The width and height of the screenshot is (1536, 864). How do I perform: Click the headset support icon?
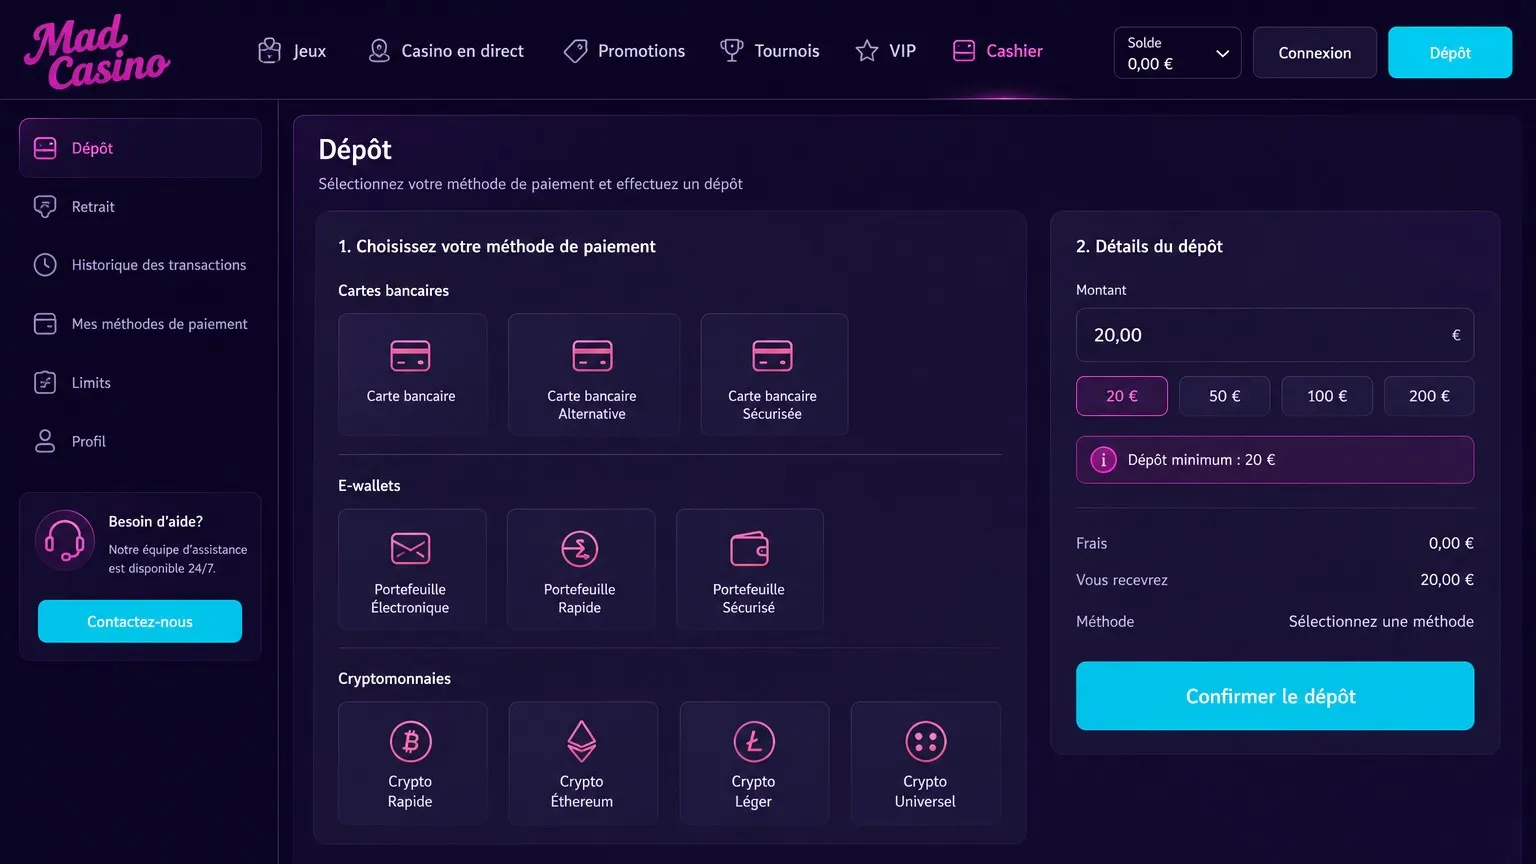tap(65, 541)
